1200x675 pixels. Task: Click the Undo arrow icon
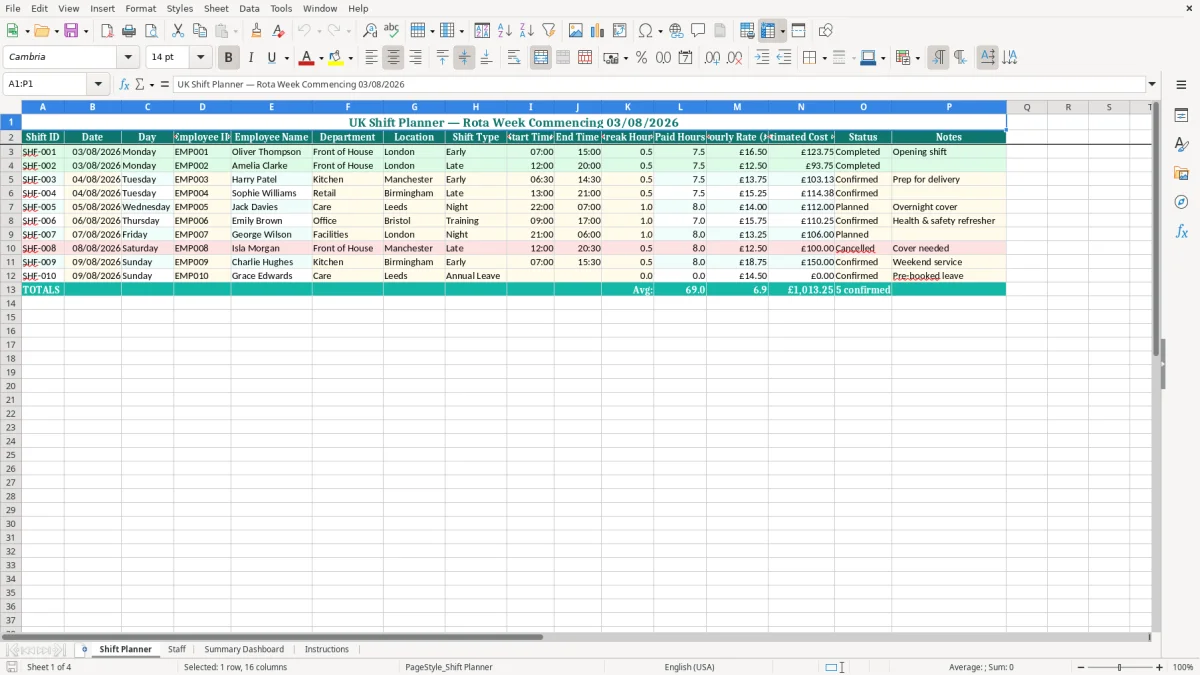point(304,31)
